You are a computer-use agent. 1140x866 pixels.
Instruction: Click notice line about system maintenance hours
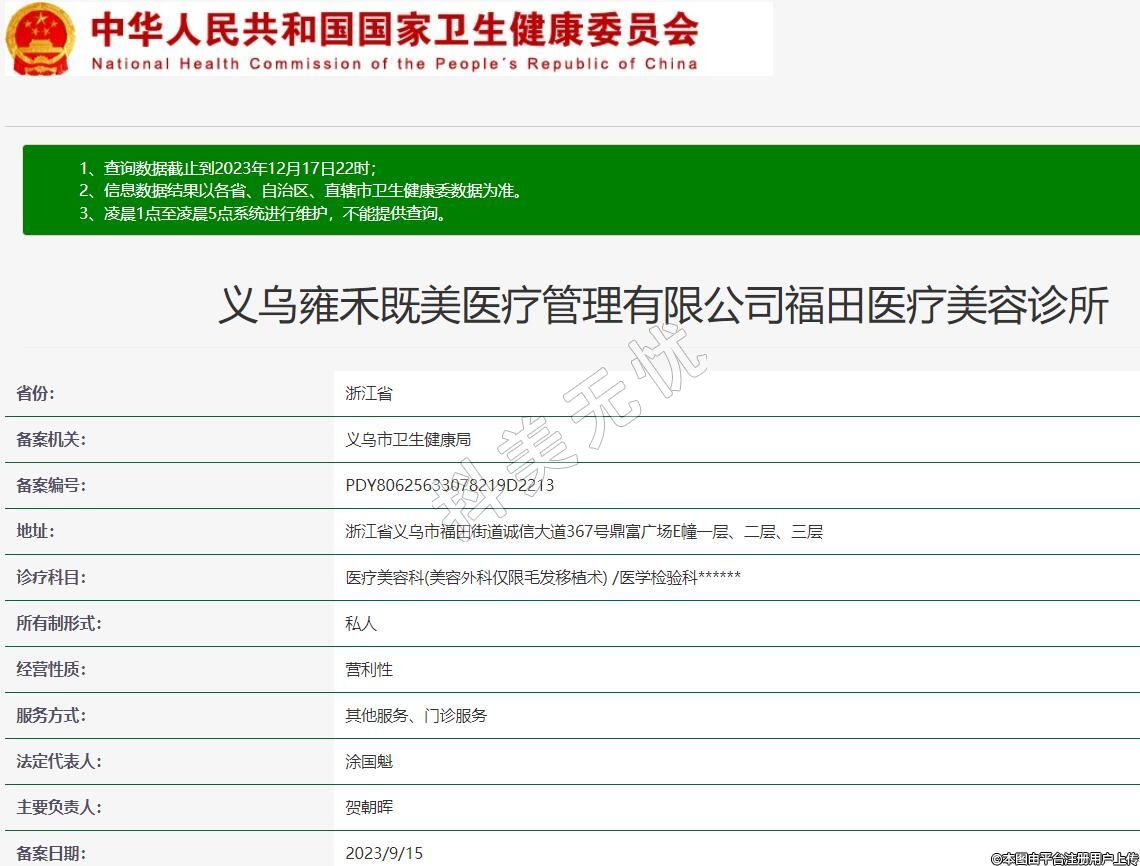pyautogui.click(x=263, y=213)
